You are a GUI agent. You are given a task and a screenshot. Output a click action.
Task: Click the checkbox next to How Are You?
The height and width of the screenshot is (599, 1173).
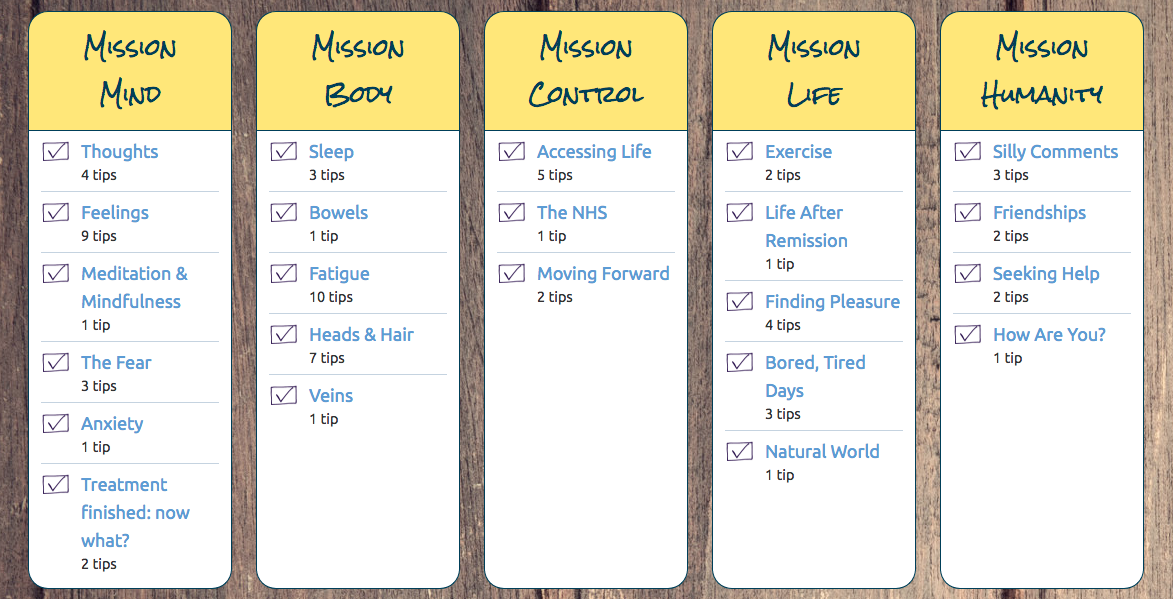click(968, 334)
